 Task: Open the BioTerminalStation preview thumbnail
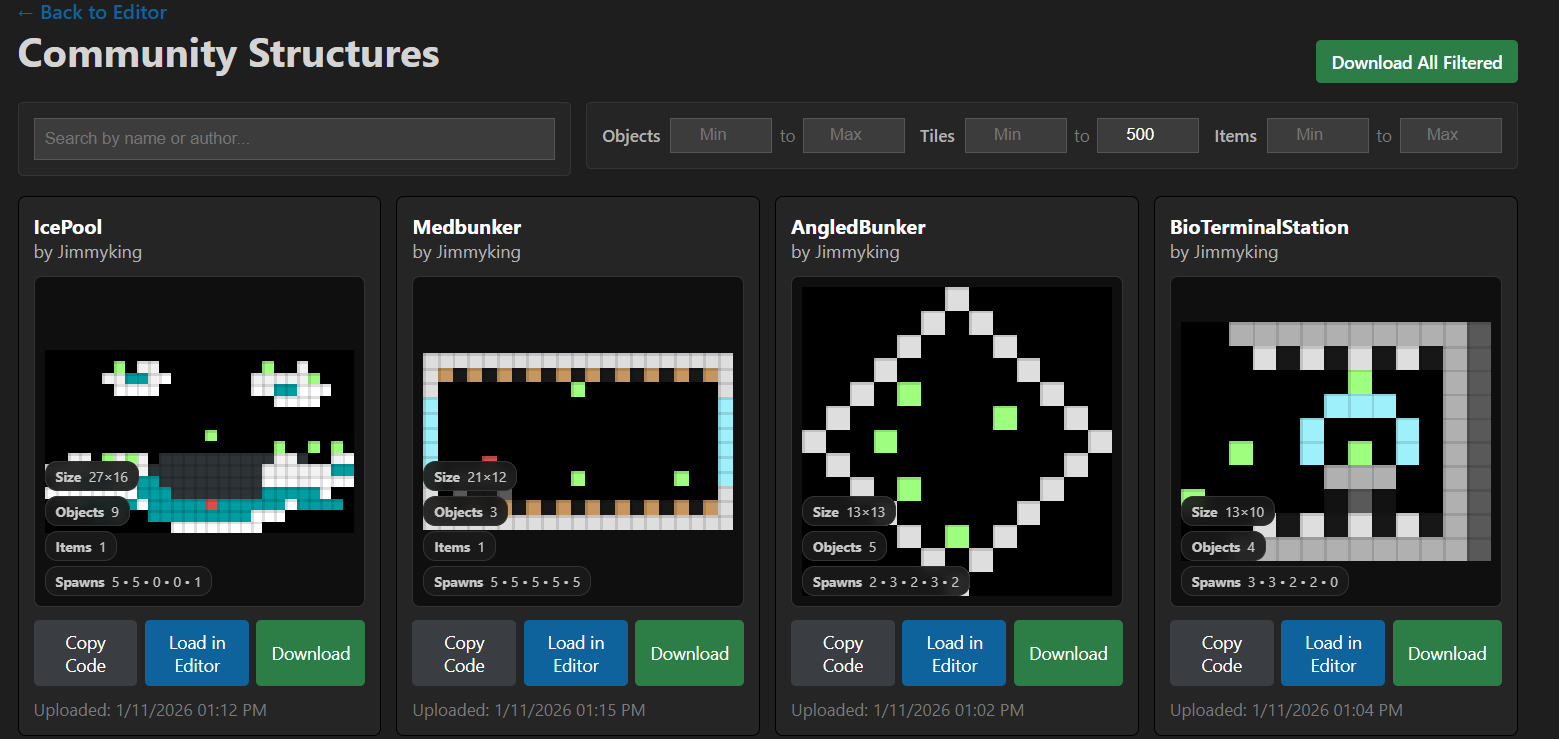click(x=1336, y=441)
